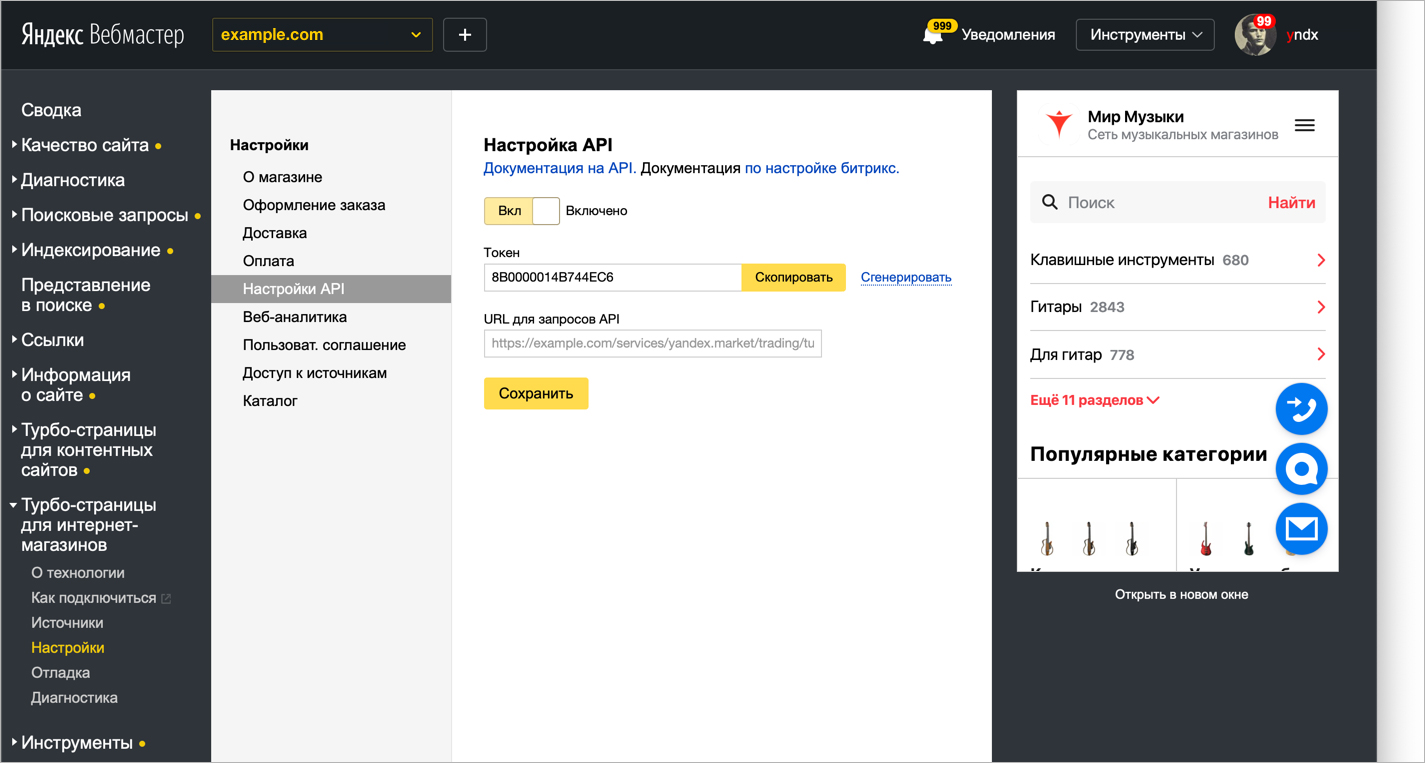Click the Токен value field
The image size is (1425, 763).
tap(613, 278)
